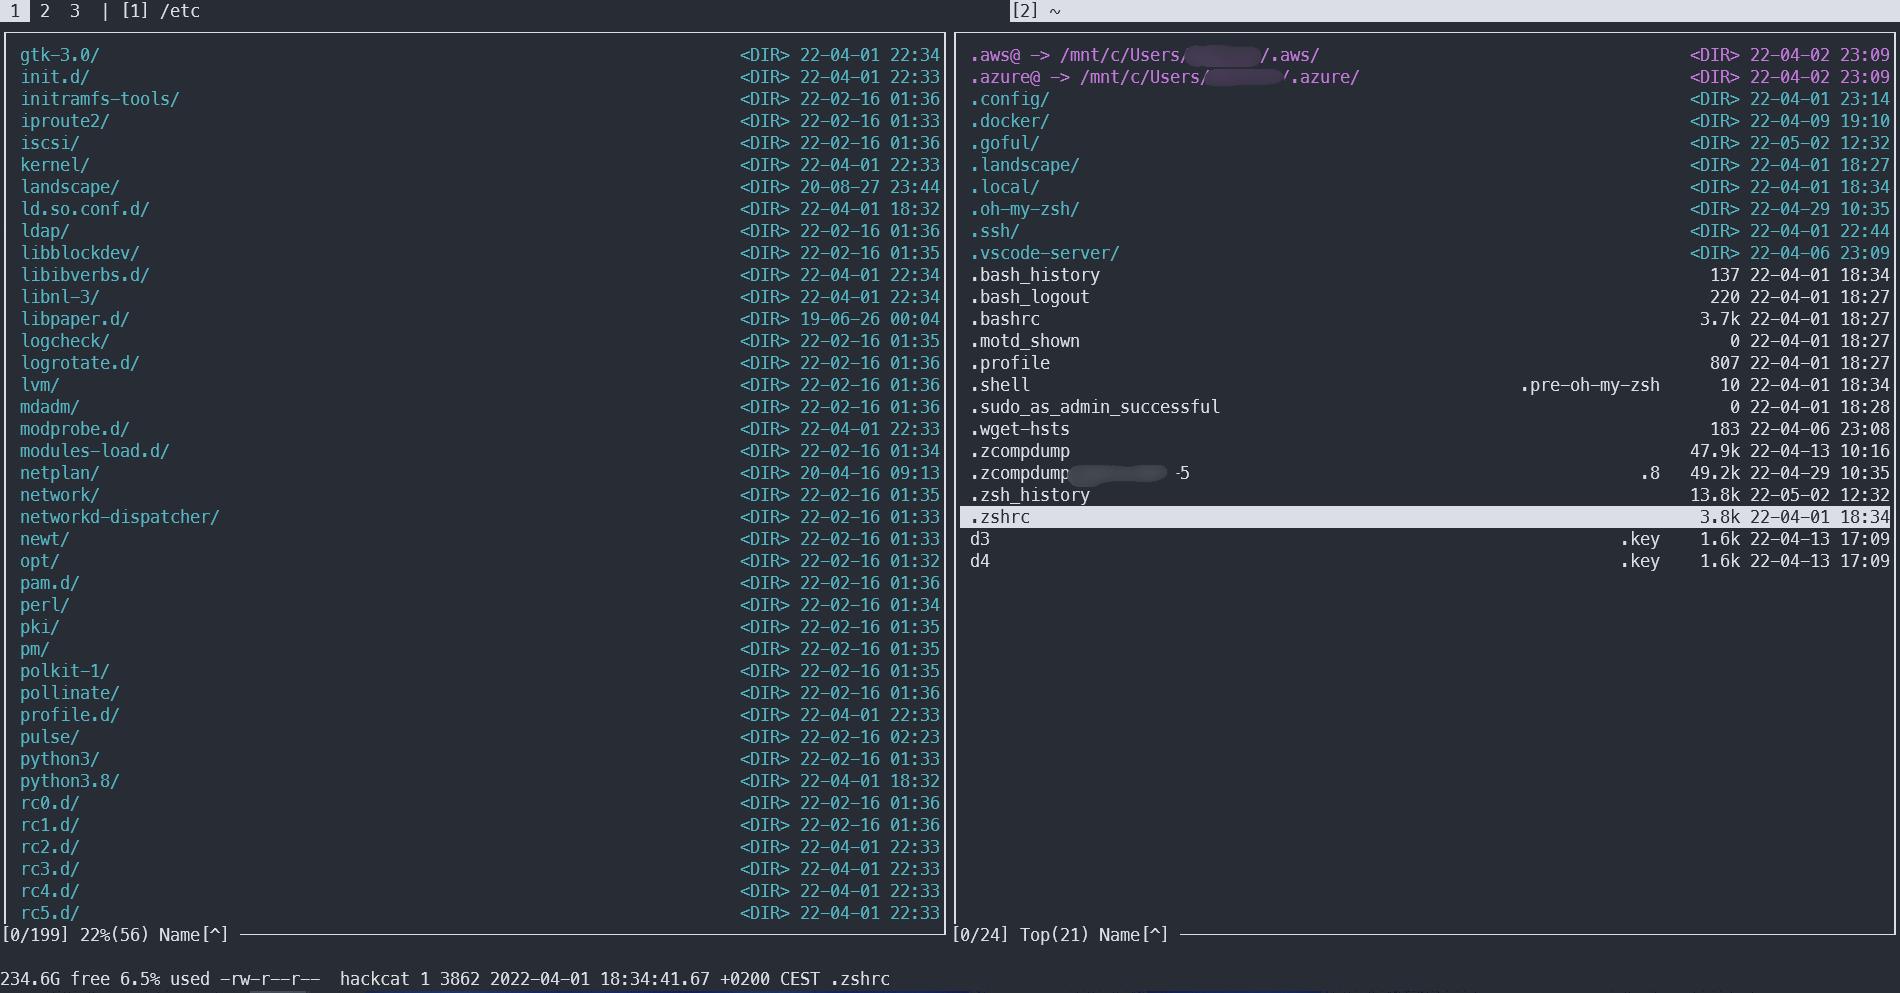1900x993 pixels.
Task: Select the rc0.d/ directory
Action: click(x=480, y=803)
